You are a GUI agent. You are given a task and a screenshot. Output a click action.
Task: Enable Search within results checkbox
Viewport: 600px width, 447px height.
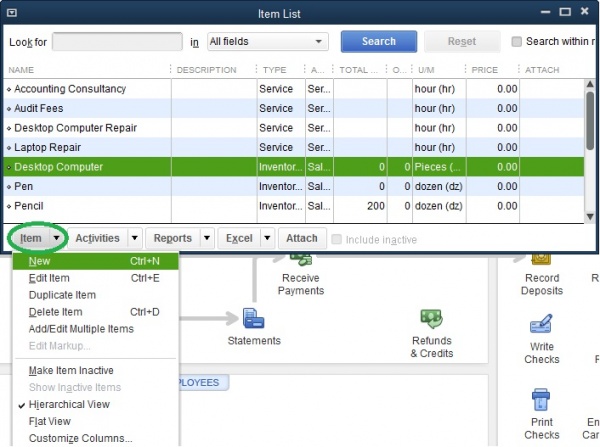coord(517,41)
